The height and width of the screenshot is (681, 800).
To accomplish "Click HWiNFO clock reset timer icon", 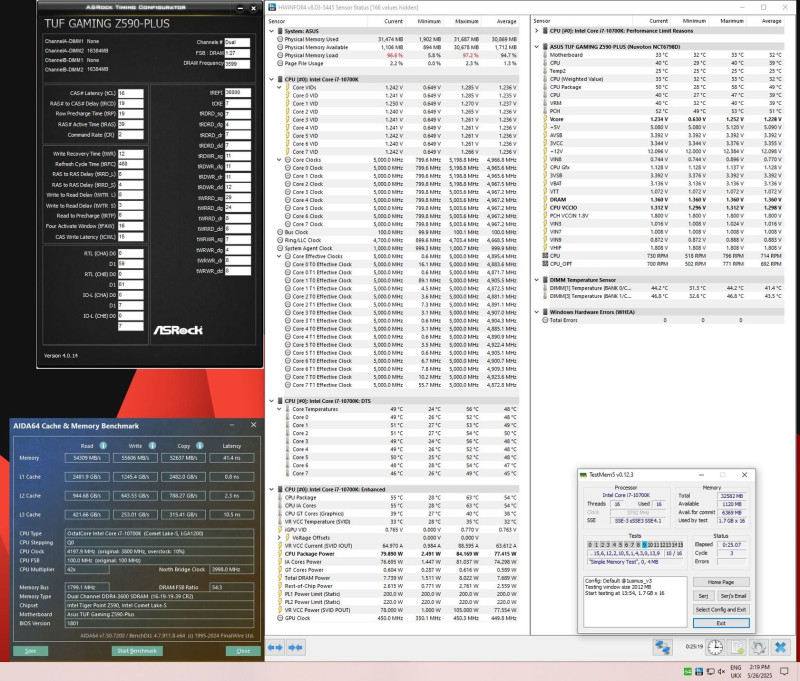I will tap(715, 647).
